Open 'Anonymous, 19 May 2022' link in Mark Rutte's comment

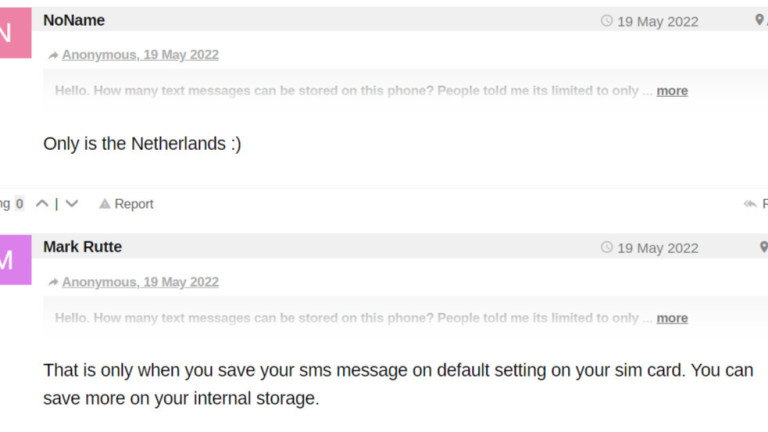140,282
